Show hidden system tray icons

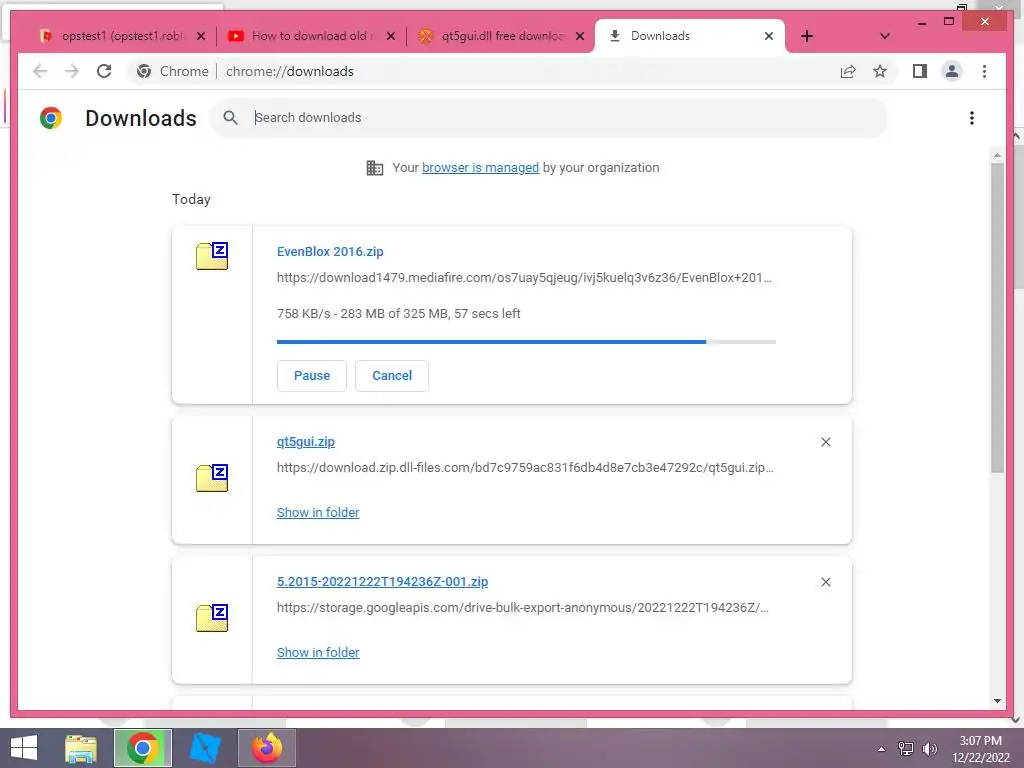[882, 748]
